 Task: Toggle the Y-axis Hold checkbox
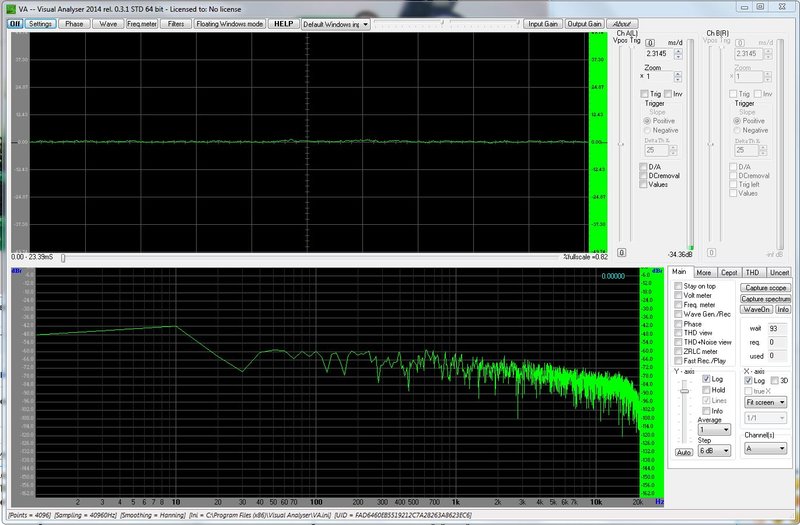(704, 390)
